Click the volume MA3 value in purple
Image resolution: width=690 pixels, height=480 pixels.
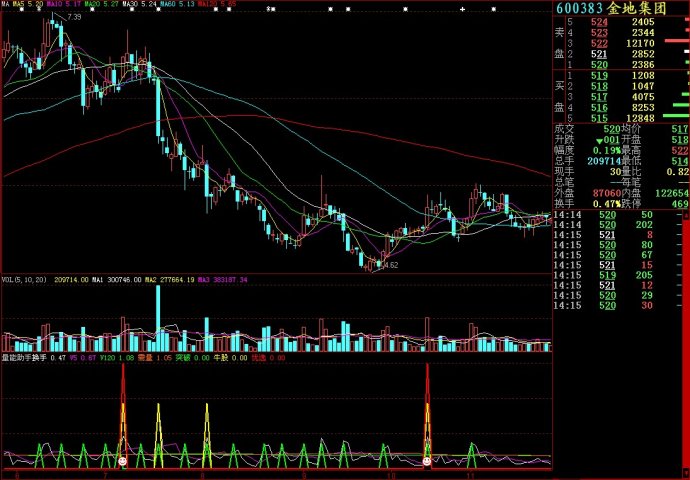pyautogui.click(x=223, y=280)
